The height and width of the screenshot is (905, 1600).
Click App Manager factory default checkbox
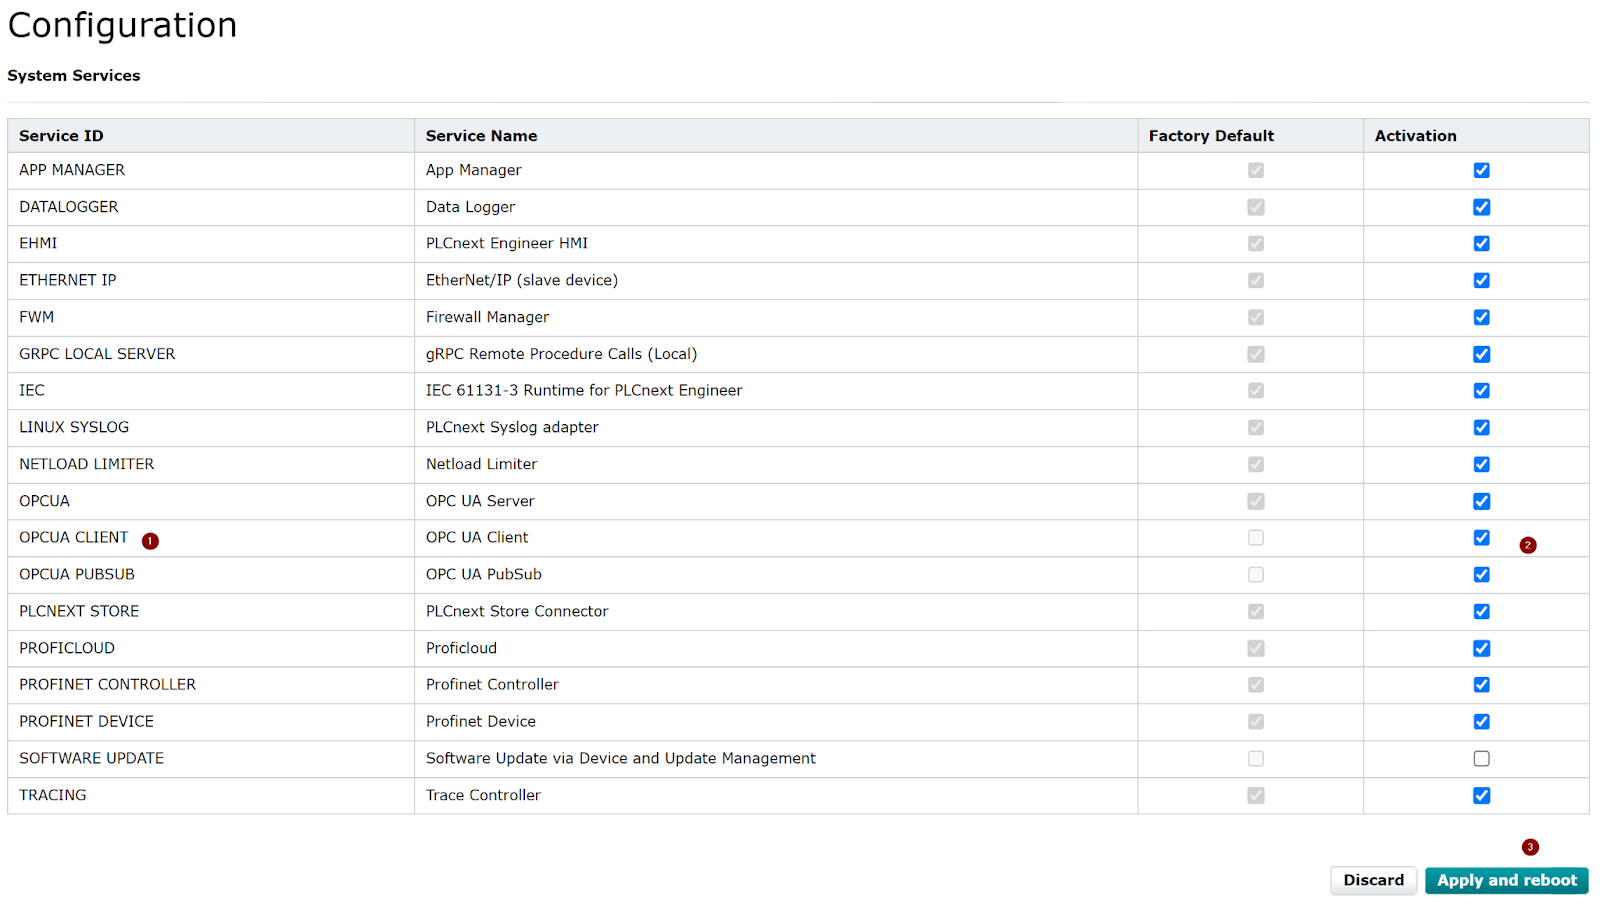point(1256,171)
